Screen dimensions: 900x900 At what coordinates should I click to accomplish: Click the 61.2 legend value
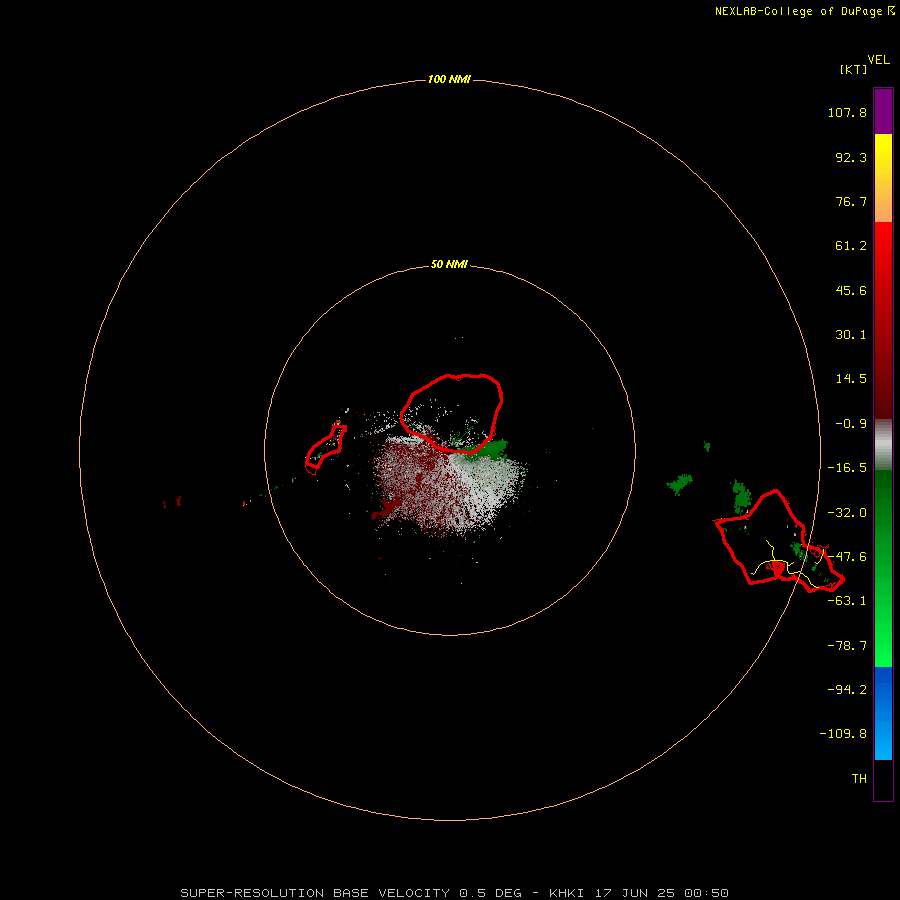tap(851, 246)
